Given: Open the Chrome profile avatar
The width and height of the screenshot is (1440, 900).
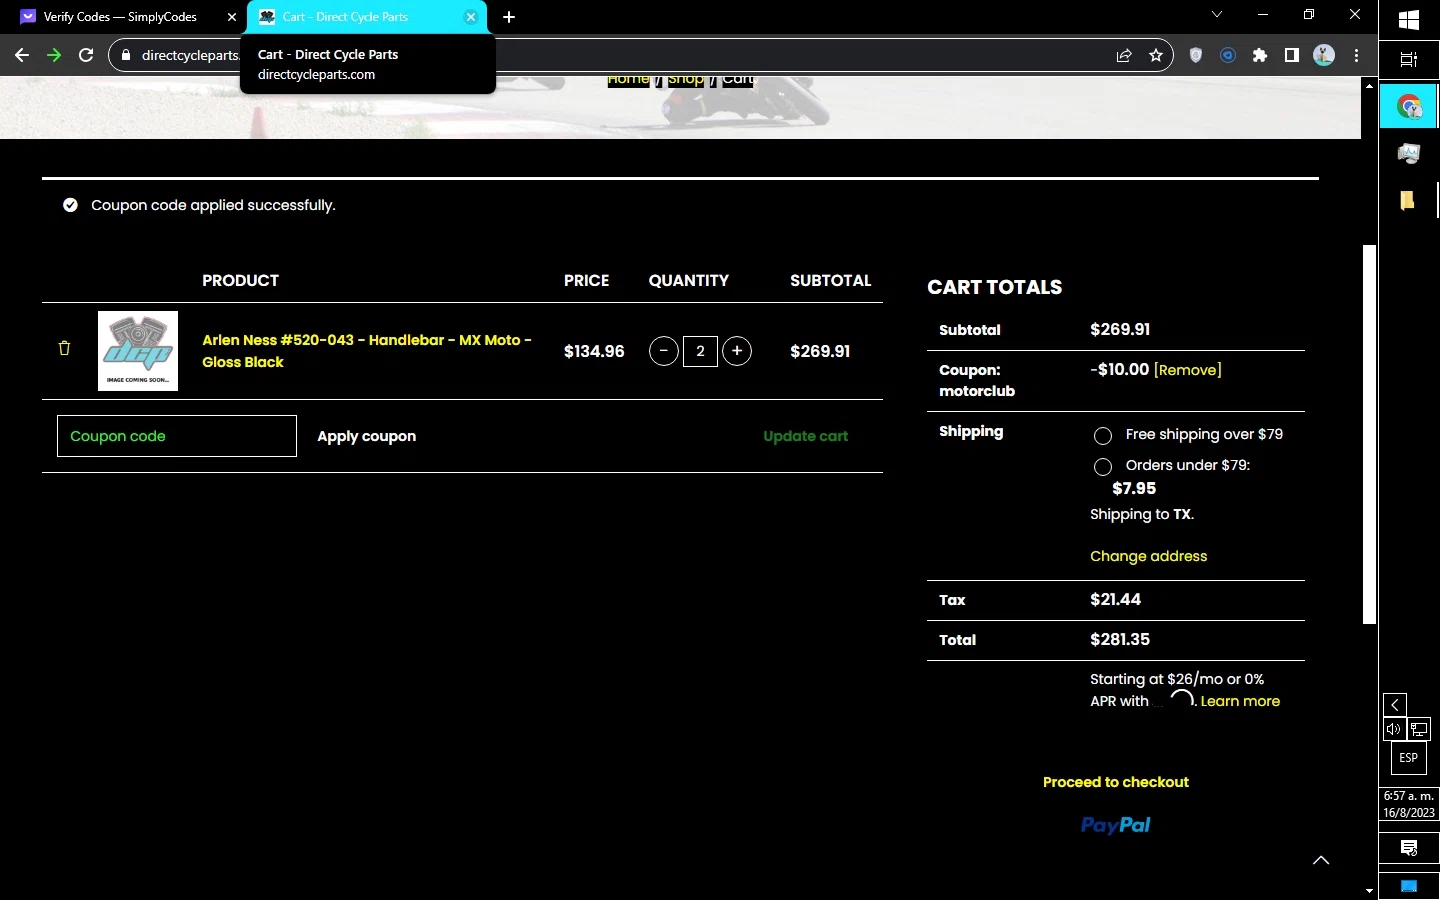Looking at the screenshot, I should 1324,56.
